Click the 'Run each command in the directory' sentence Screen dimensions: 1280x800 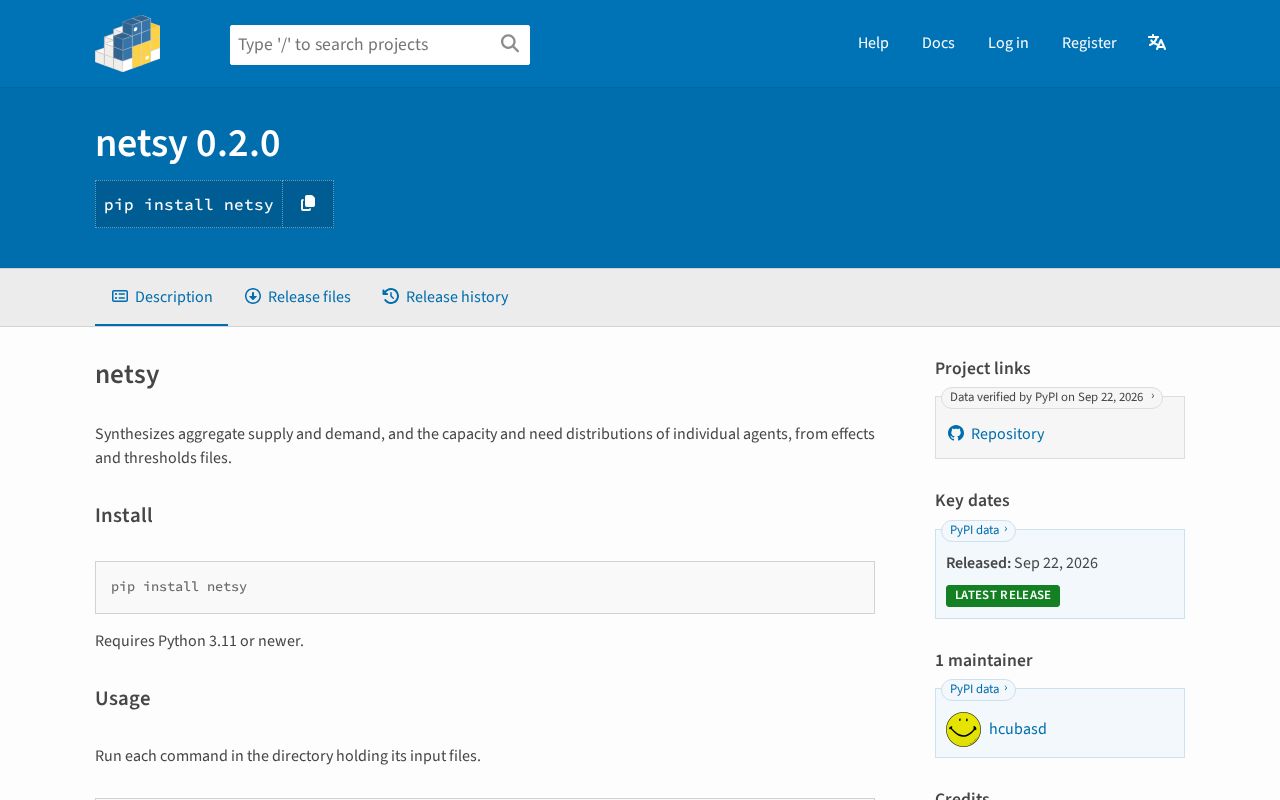(288, 756)
